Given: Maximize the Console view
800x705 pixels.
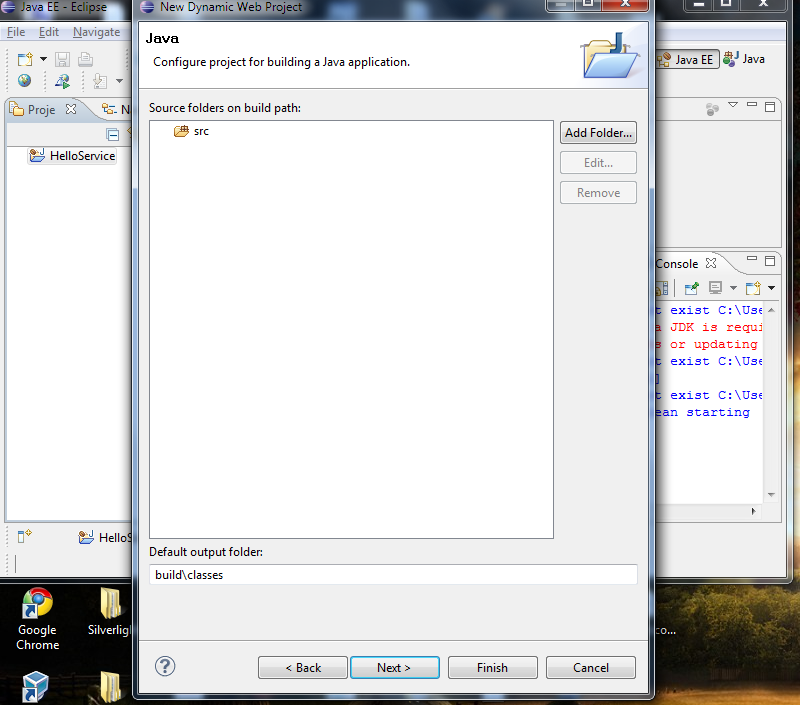Looking at the screenshot, I should tap(770, 261).
